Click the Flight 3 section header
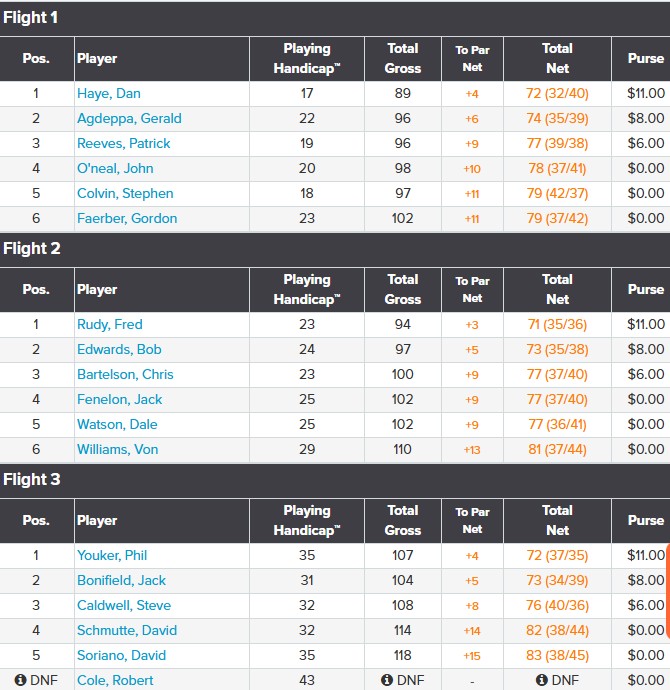670x690 pixels. pyautogui.click(x=32, y=479)
